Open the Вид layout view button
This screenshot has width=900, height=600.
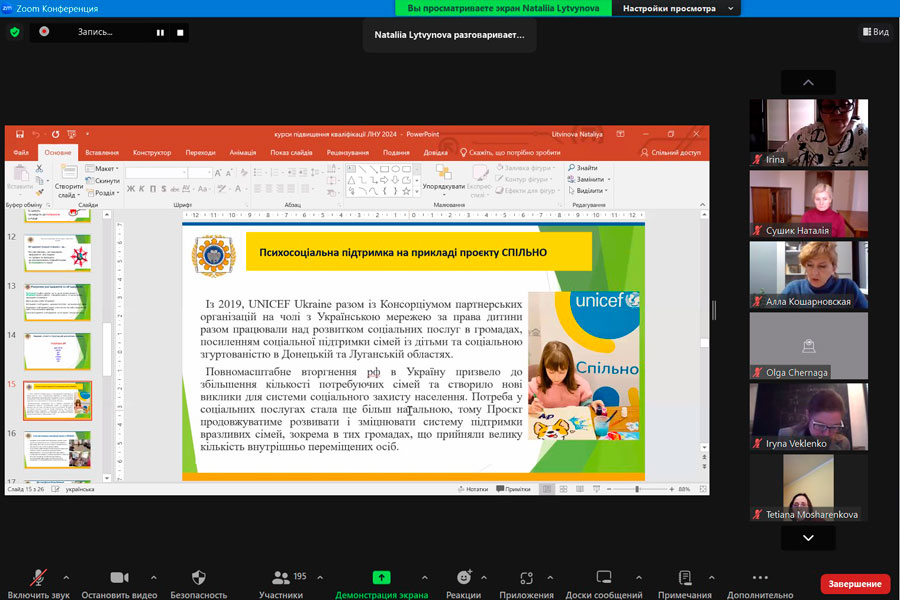click(x=875, y=32)
